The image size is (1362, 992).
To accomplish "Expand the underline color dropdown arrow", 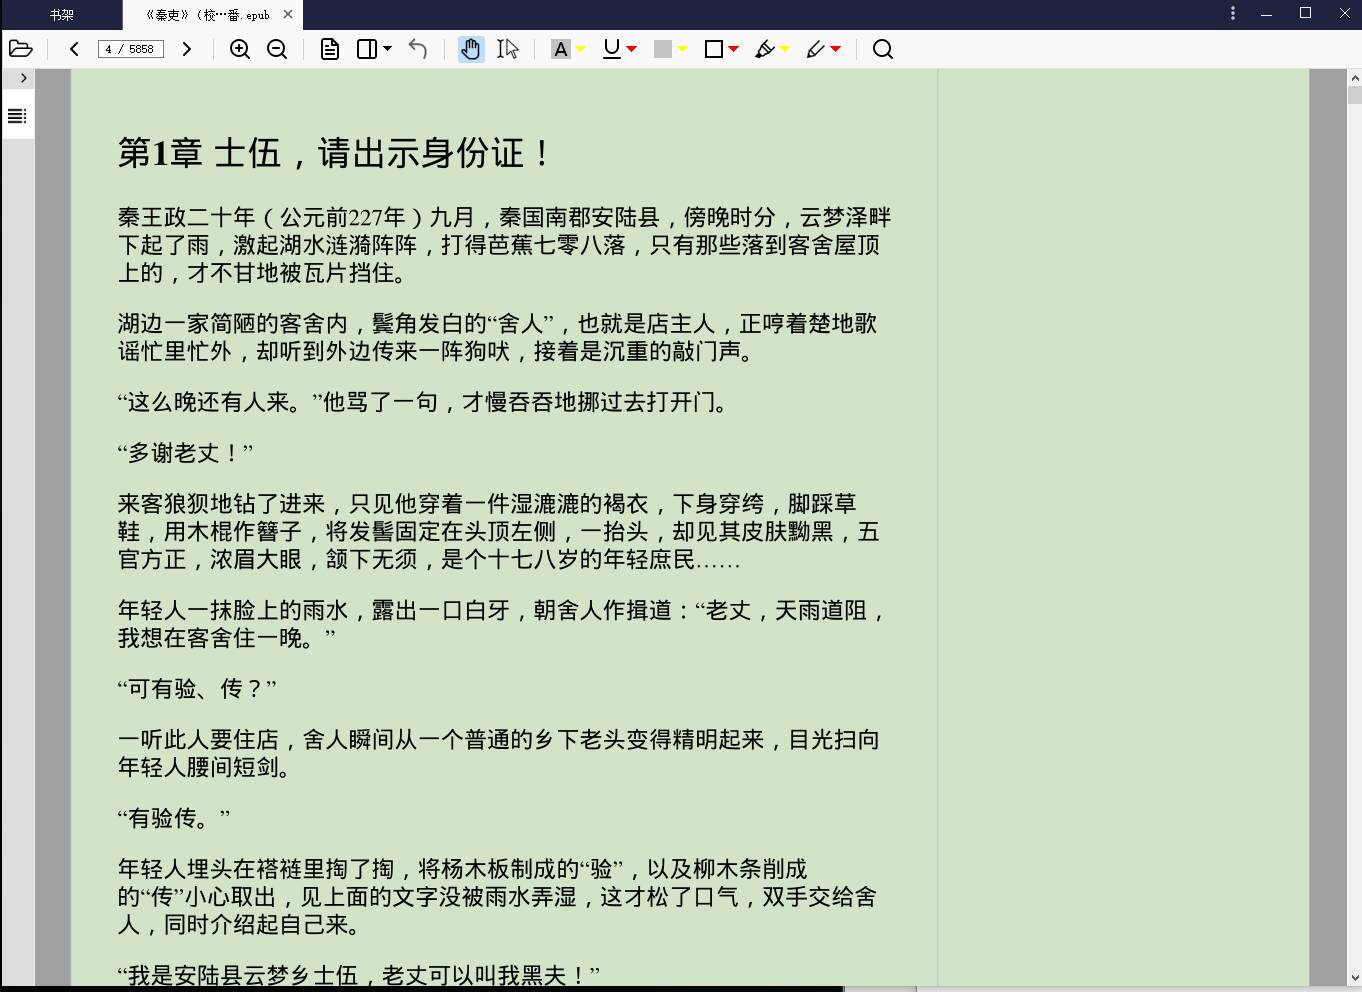I will tap(632, 49).
